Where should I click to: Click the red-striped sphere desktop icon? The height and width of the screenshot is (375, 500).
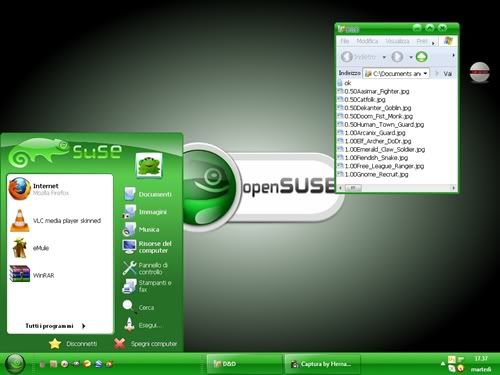pyautogui.click(x=480, y=72)
